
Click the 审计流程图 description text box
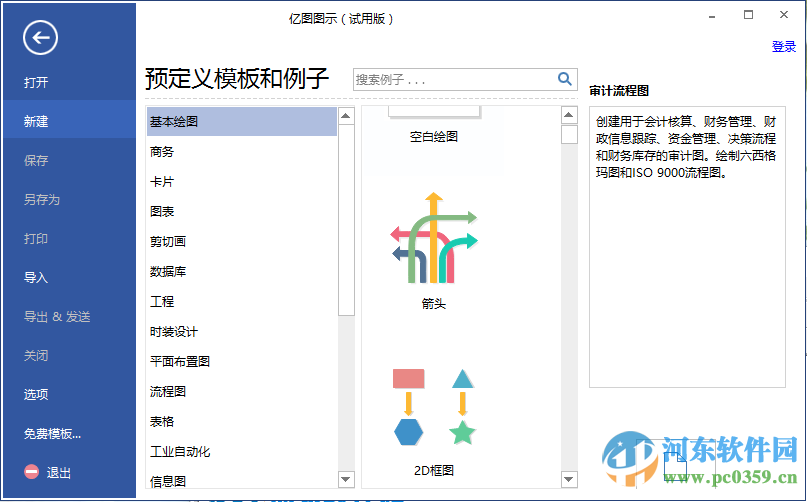coord(687,247)
